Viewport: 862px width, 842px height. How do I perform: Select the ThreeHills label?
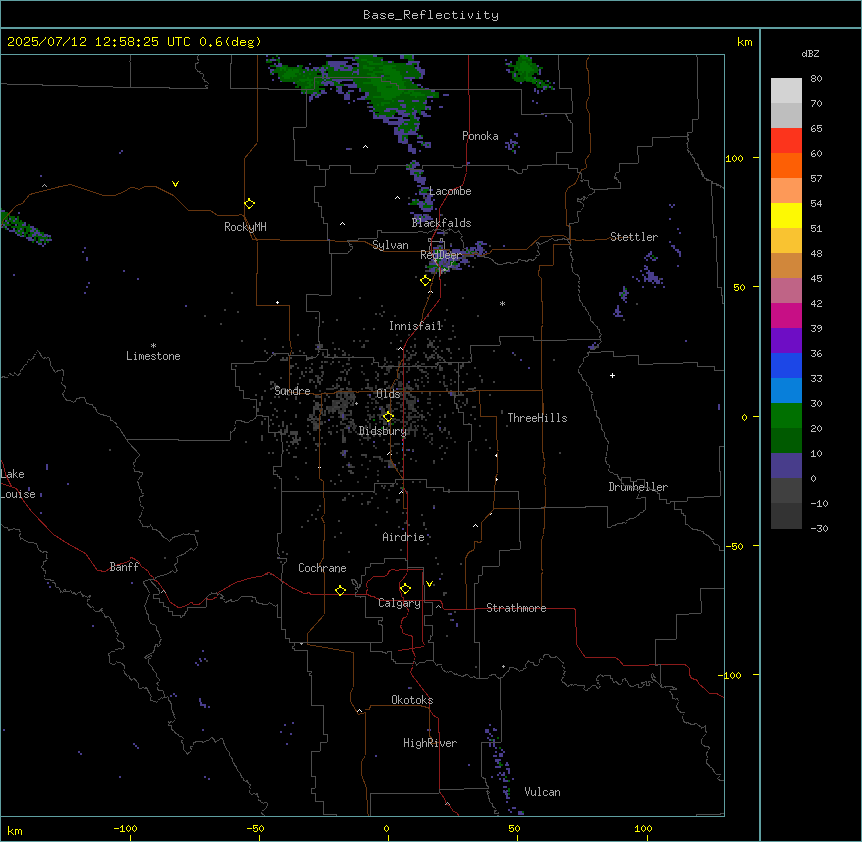tap(537, 418)
